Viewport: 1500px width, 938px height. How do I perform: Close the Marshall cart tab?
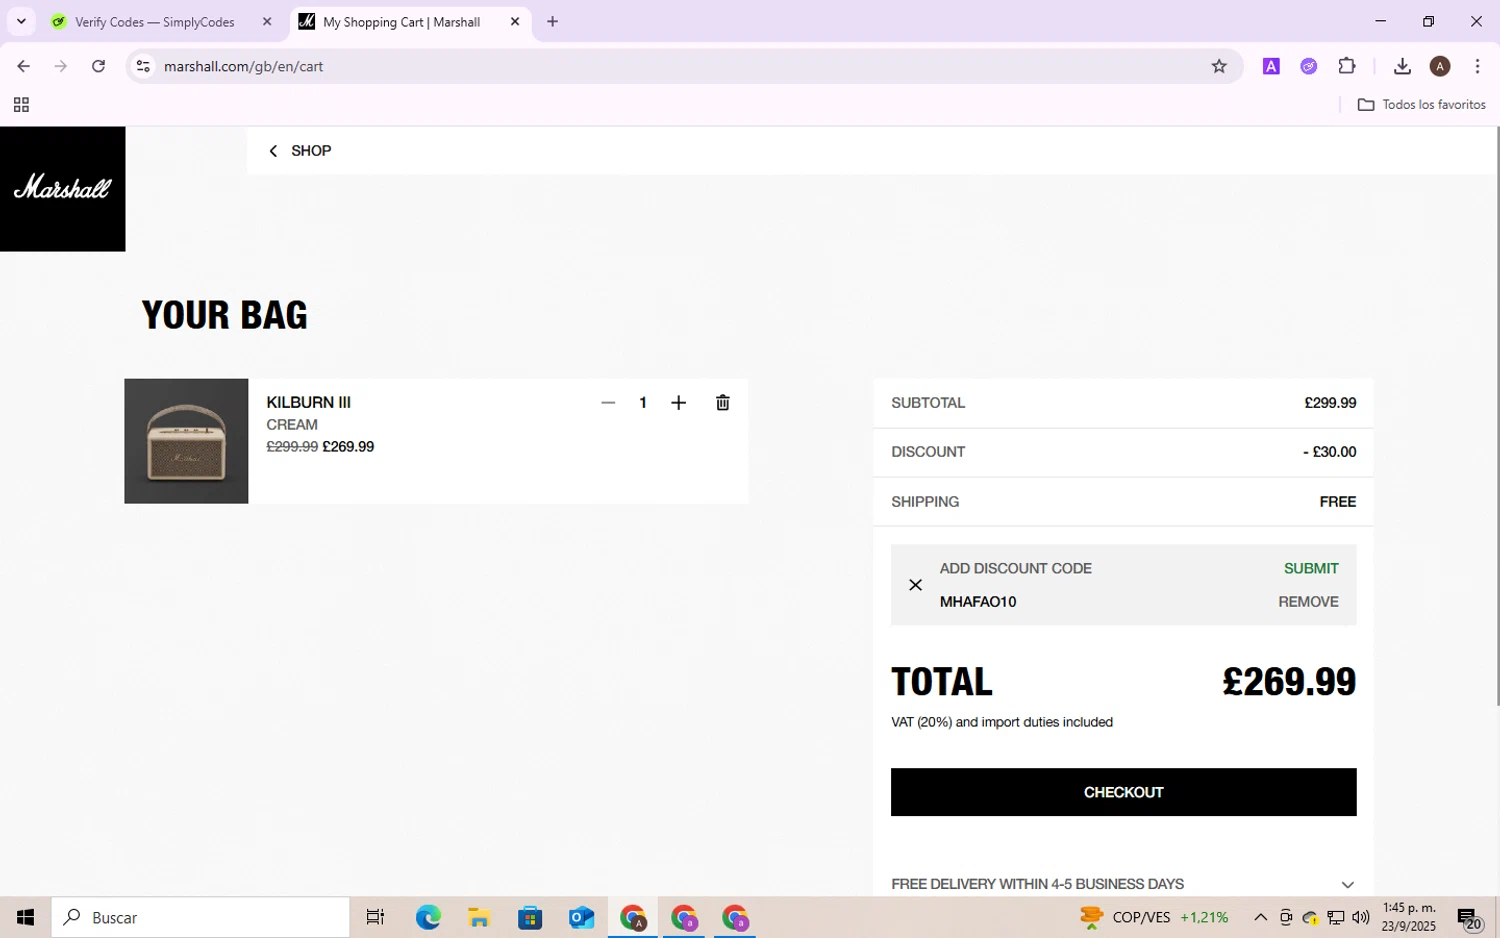coord(515,22)
